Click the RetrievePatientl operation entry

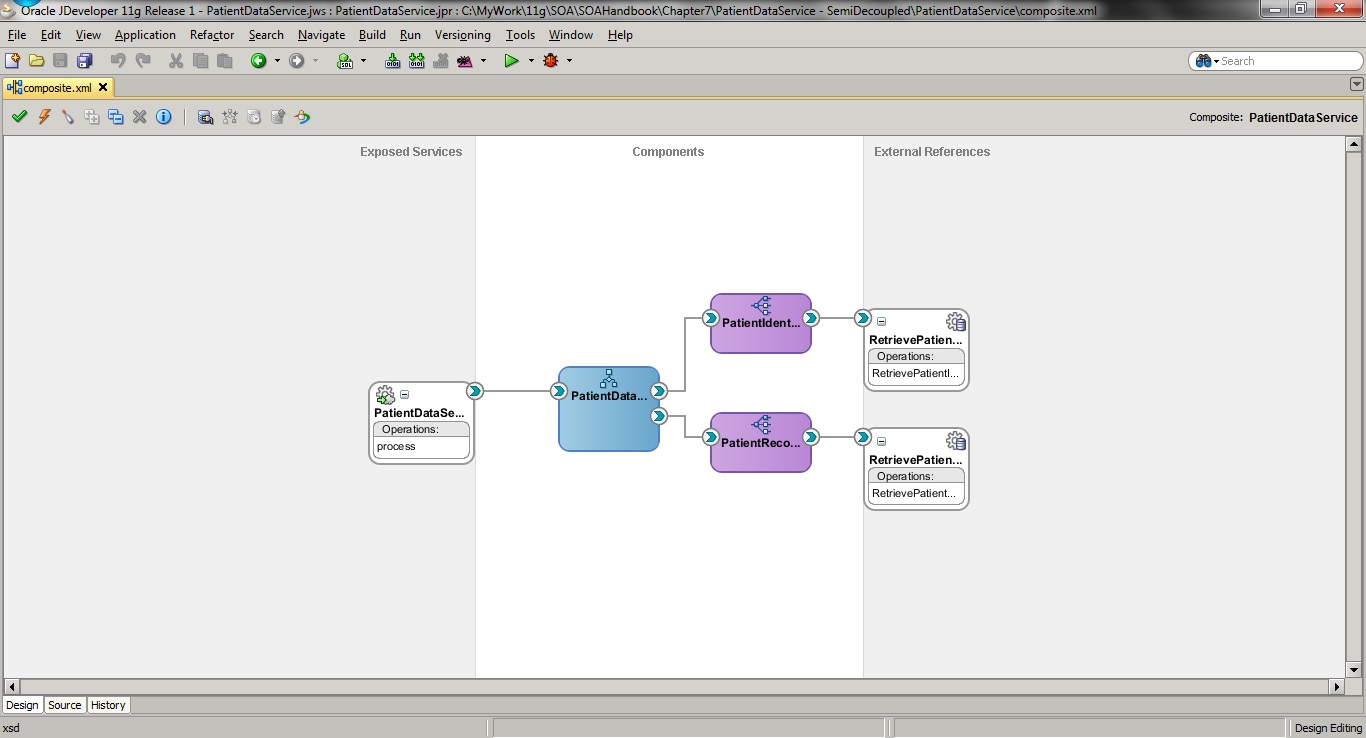[916, 373]
